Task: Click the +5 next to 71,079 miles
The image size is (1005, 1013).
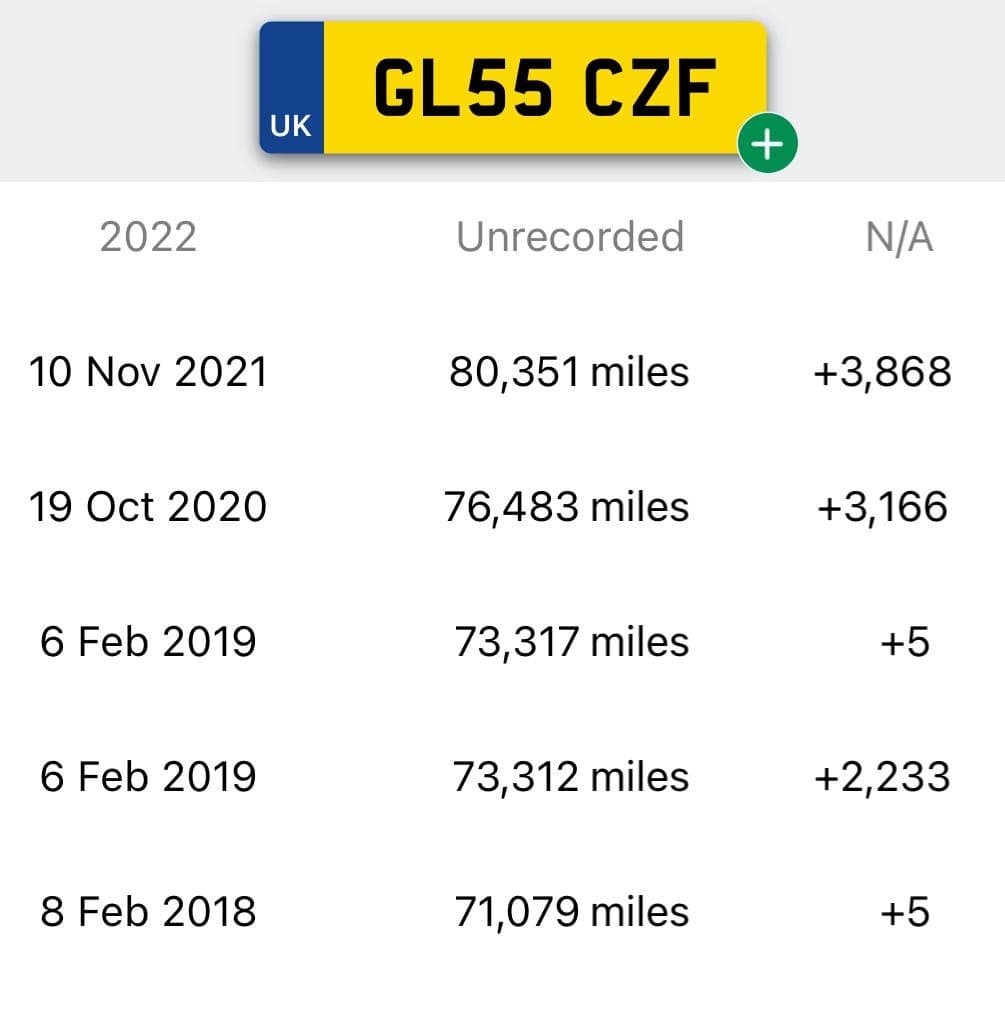Action: pos(905,912)
